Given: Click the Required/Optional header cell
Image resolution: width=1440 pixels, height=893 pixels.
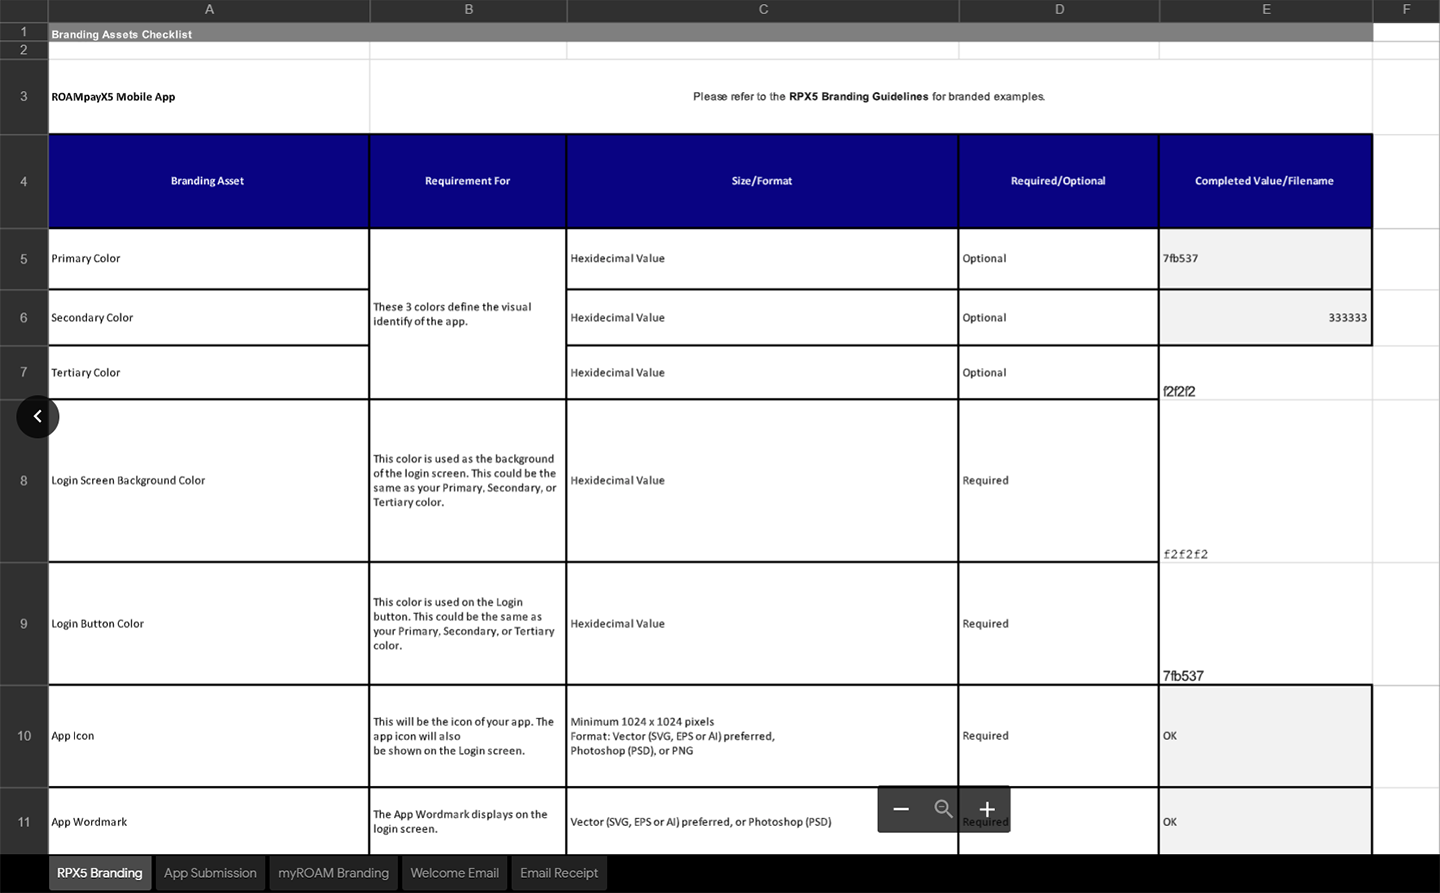Looking at the screenshot, I should click(x=1058, y=181).
